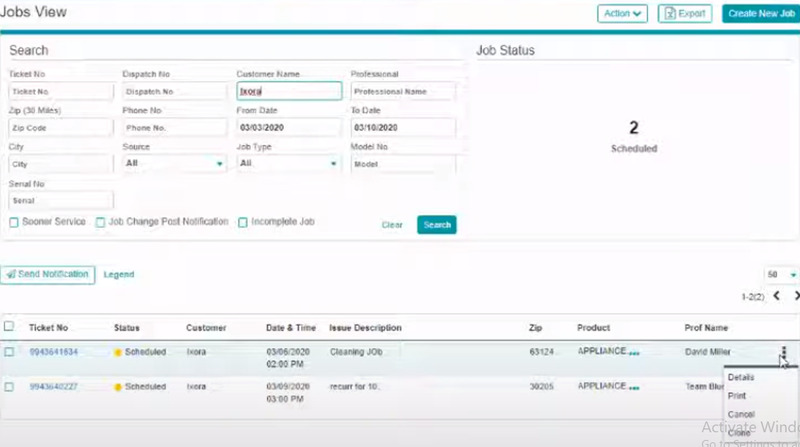
Task: Select checkbox for ticket 9943641634
Action: tap(9, 352)
